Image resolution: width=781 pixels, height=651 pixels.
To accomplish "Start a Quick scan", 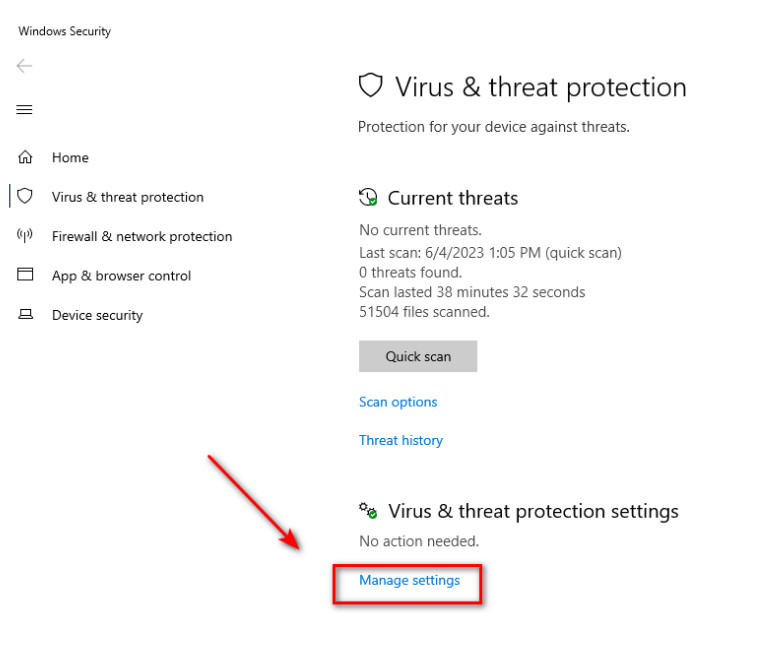I will click(x=418, y=356).
